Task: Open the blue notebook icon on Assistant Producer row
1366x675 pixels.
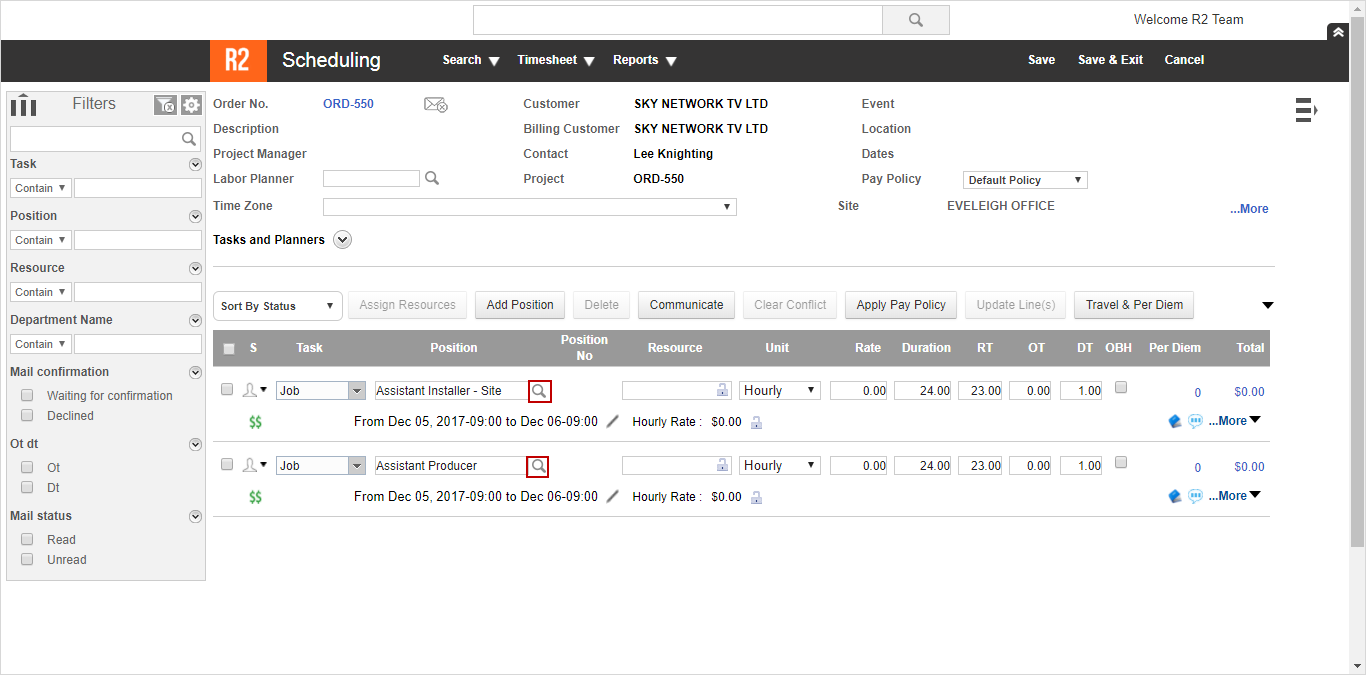Action: coord(1175,496)
